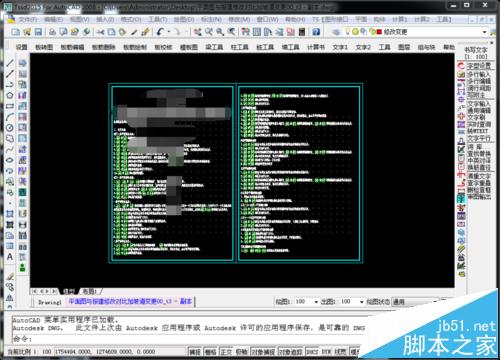Click 设置 in the TSSD toolbar
The height and width of the screenshot is (360, 500).
tap(21, 47)
